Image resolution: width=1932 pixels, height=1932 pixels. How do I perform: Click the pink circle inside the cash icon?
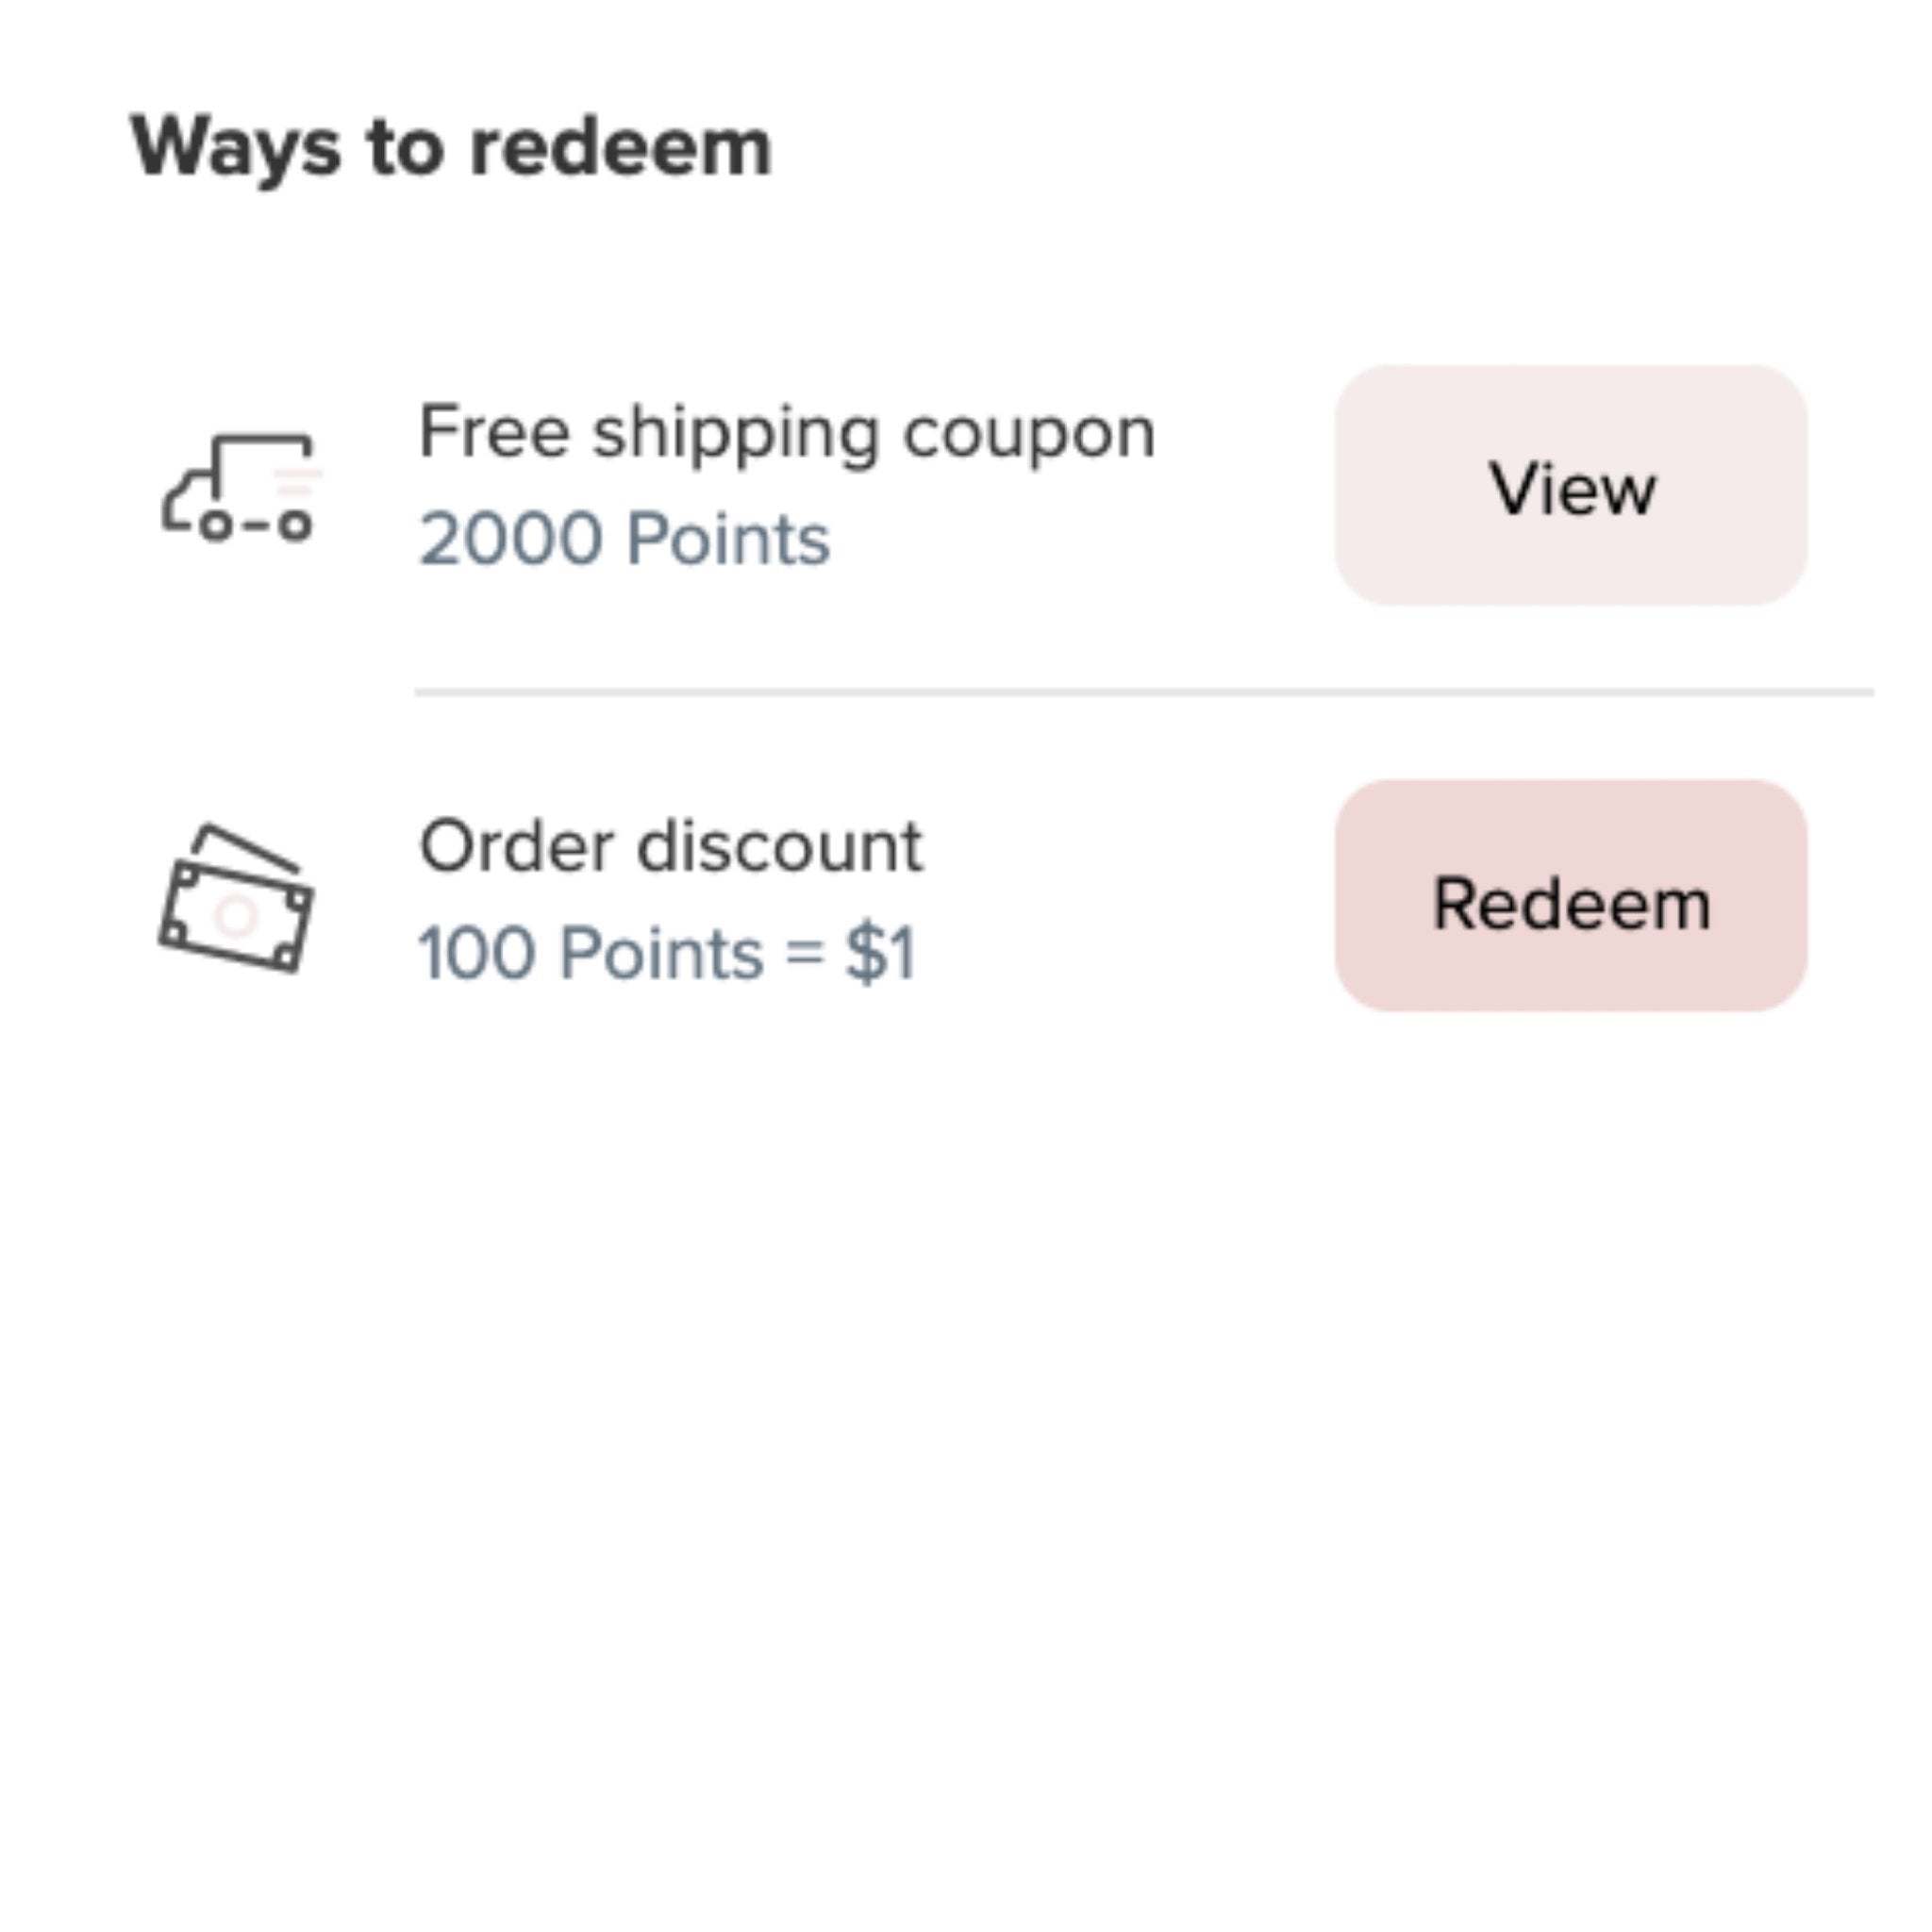coord(237,915)
